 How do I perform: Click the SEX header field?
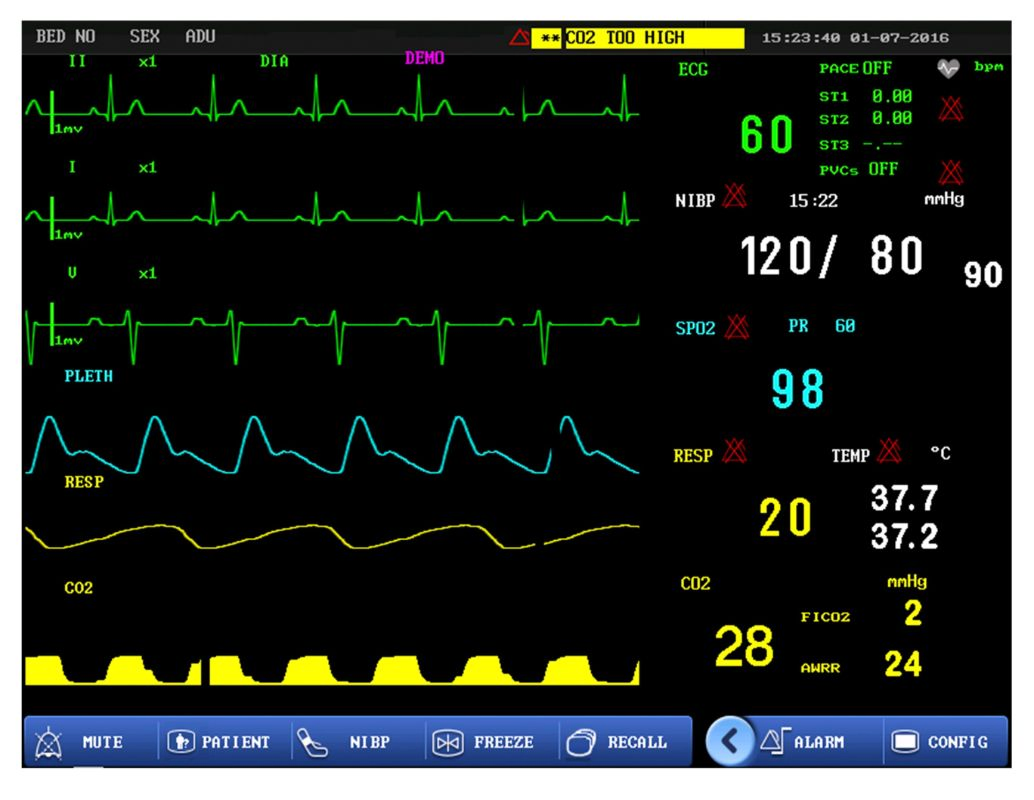pyautogui.click(x=144, y=36)
